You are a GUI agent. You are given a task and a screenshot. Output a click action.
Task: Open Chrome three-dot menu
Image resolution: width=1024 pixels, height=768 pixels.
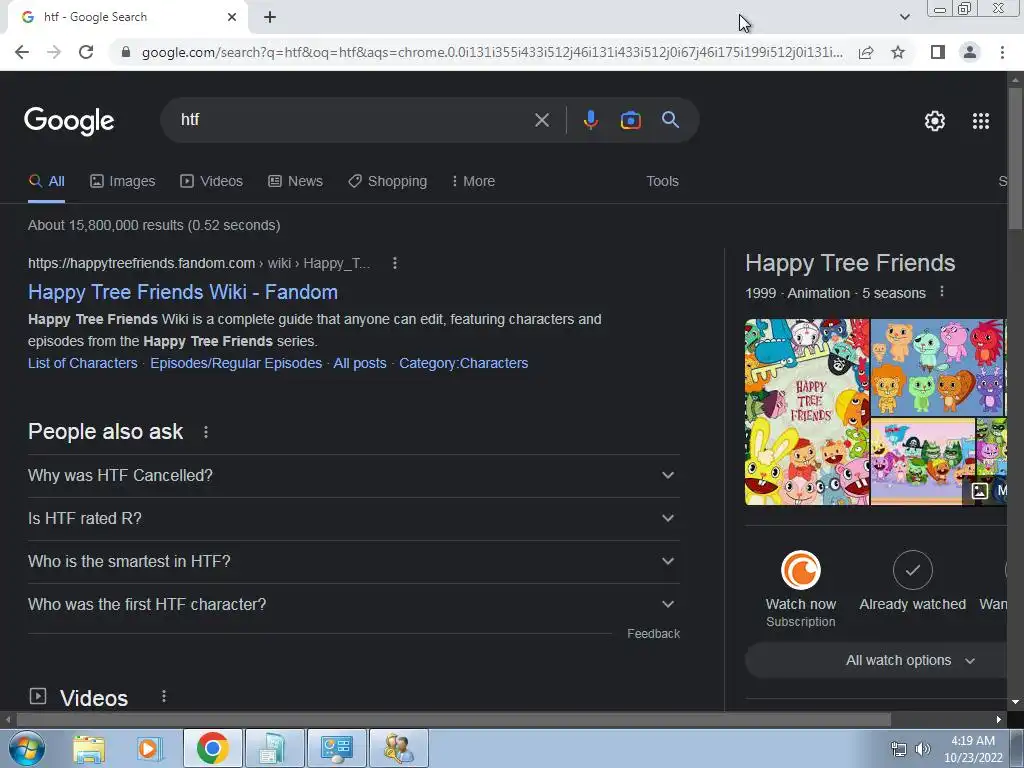click(x=1002, y=52)
